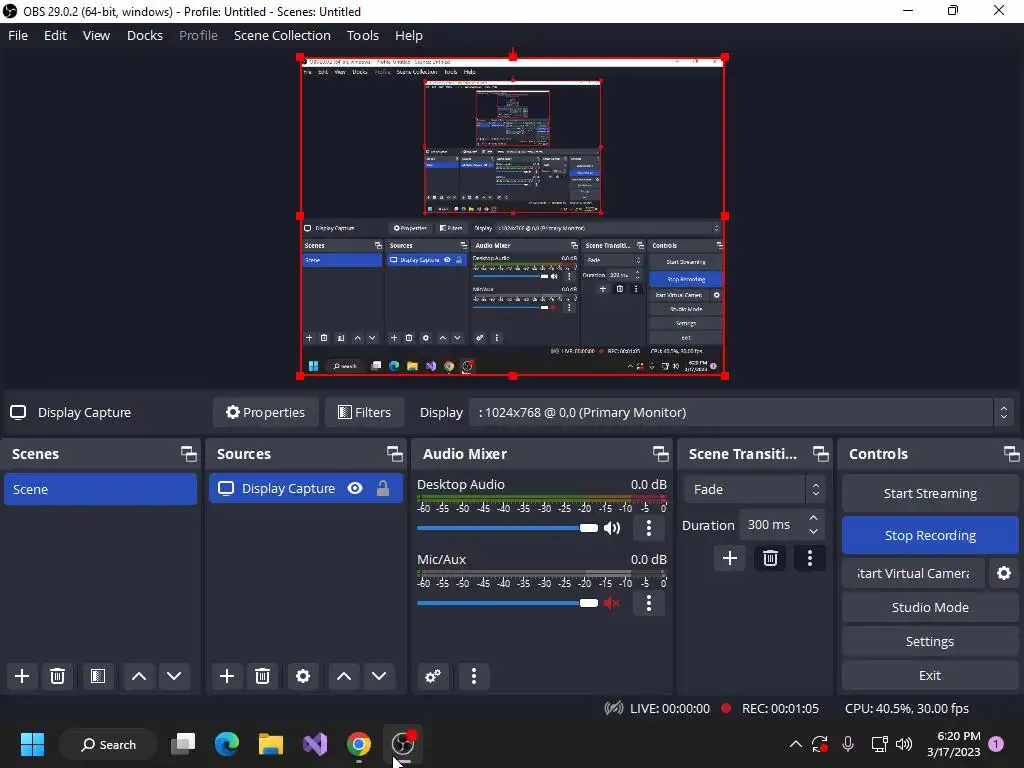Toggle Display Capture visibility eye

click(355, 488)
